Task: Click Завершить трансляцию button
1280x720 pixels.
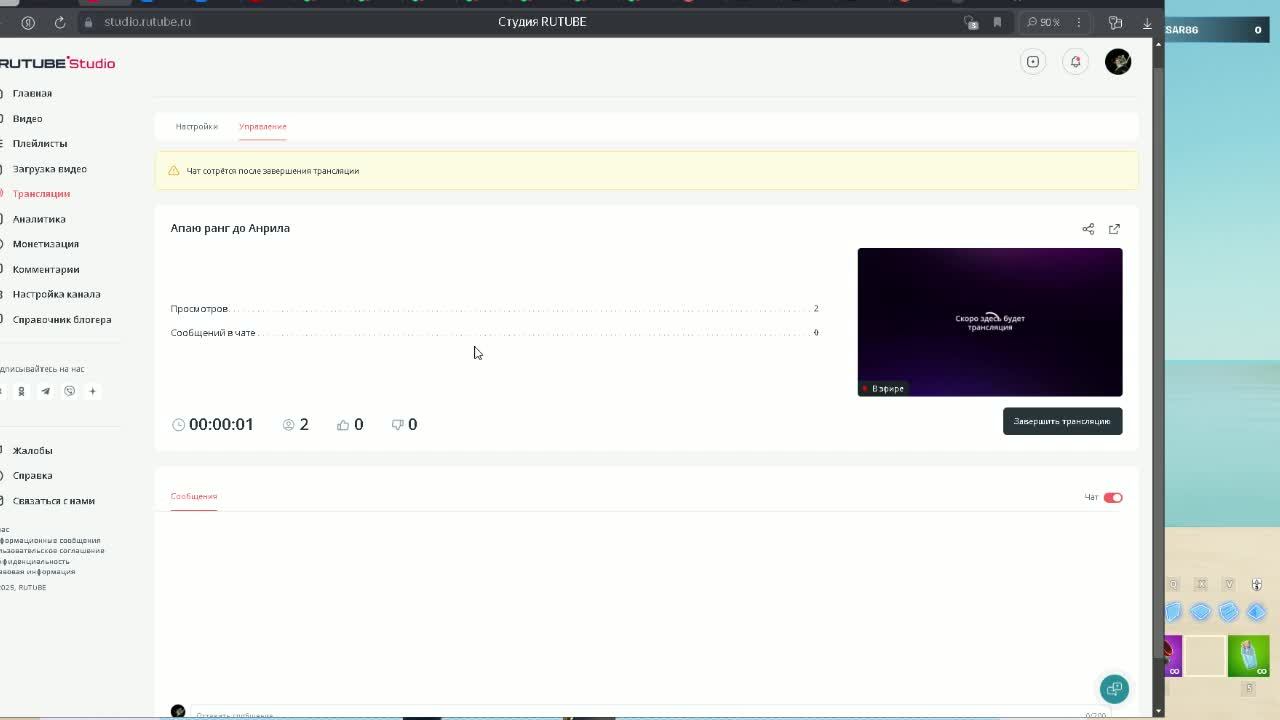Action: point(1062,421)
